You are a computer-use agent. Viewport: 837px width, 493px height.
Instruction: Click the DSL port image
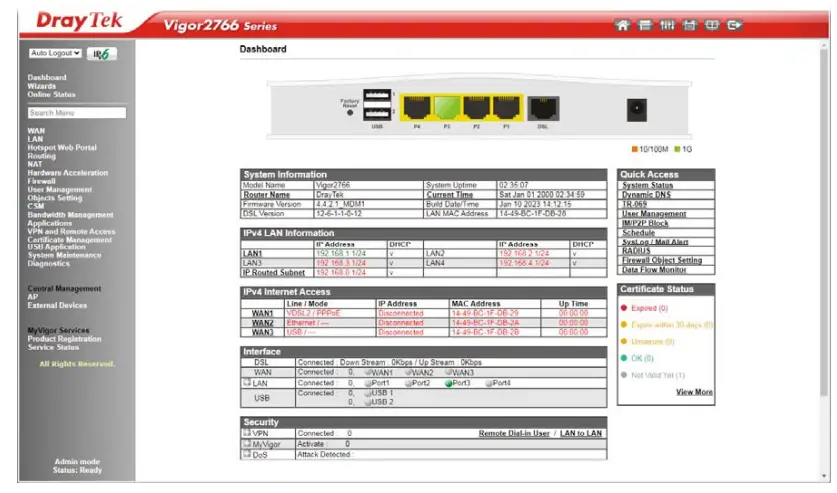[x=543, y=109]
